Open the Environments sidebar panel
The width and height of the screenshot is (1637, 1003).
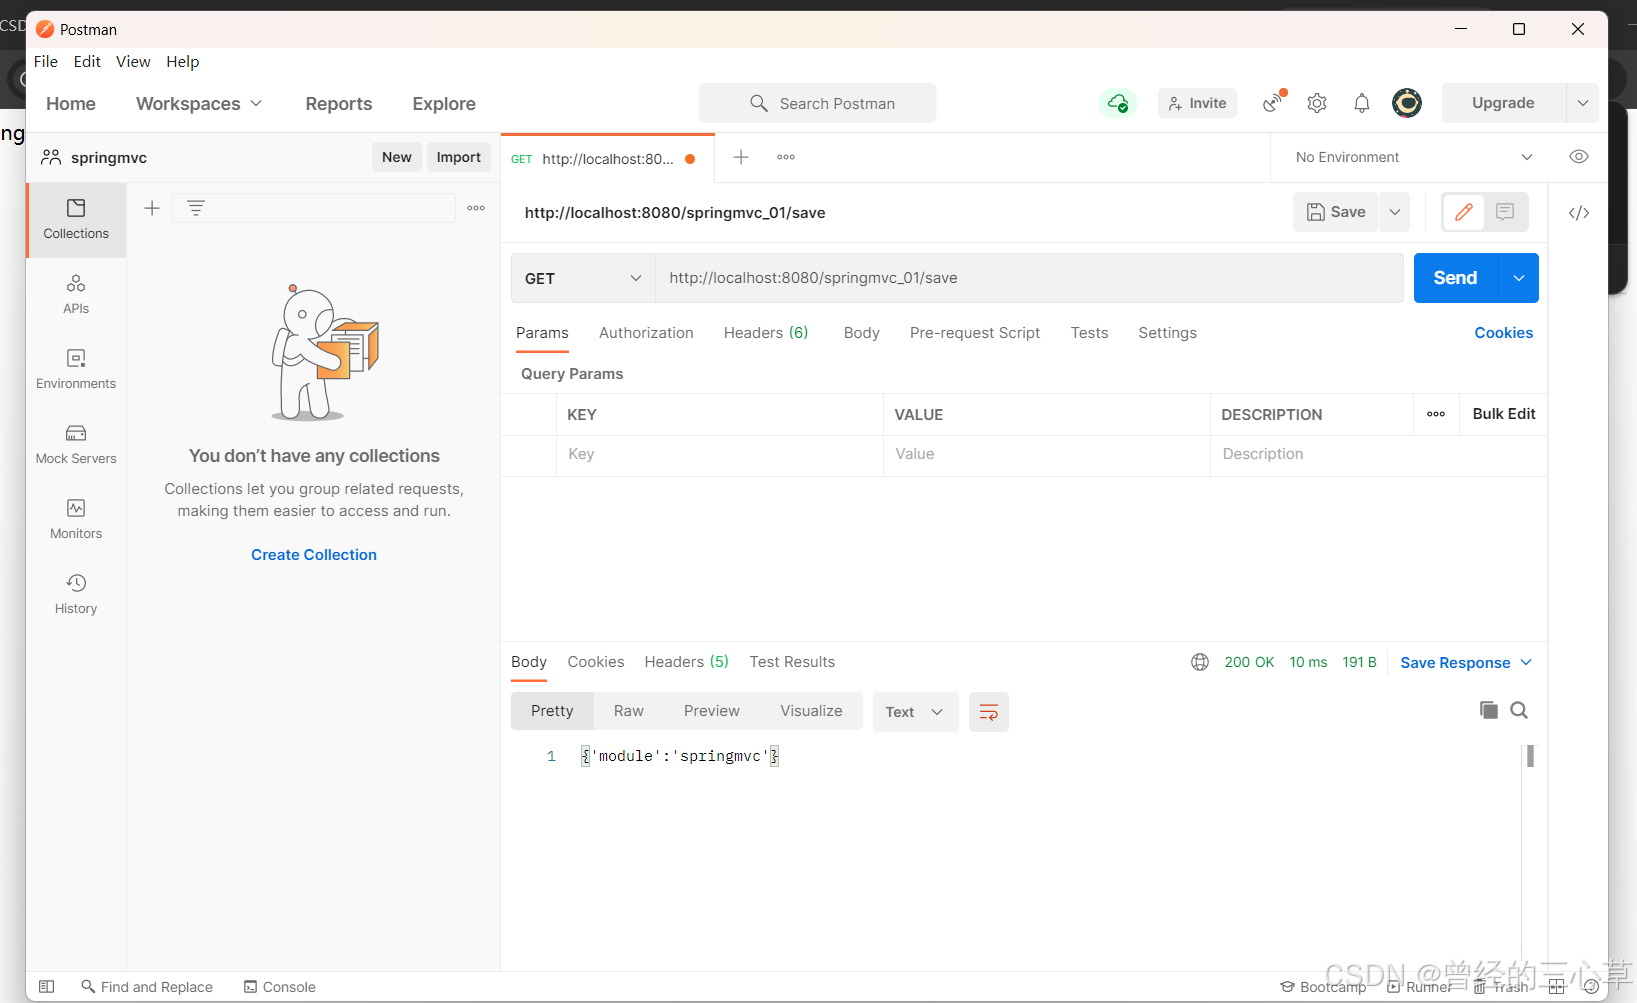76,369
